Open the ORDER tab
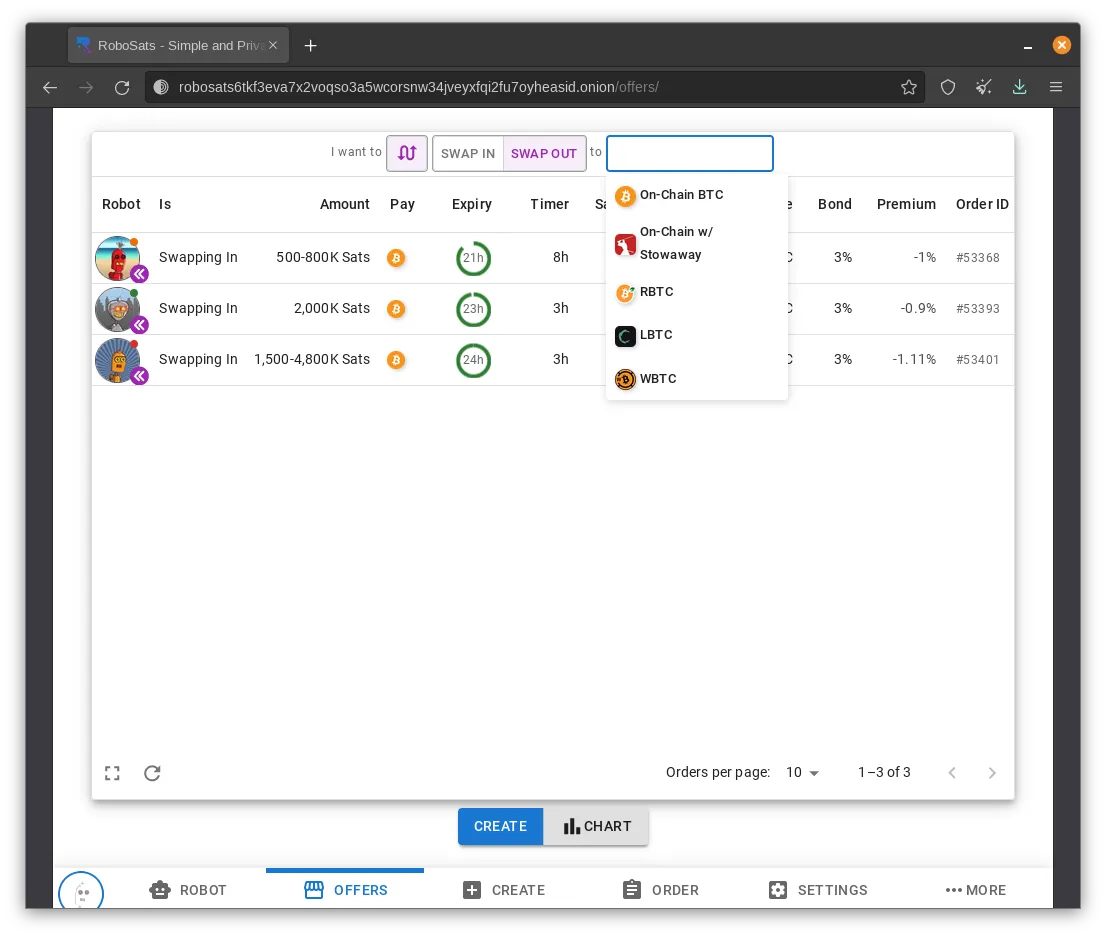Image resolution: width=1106 pixels, height=937 pixels. click(661, 890)
